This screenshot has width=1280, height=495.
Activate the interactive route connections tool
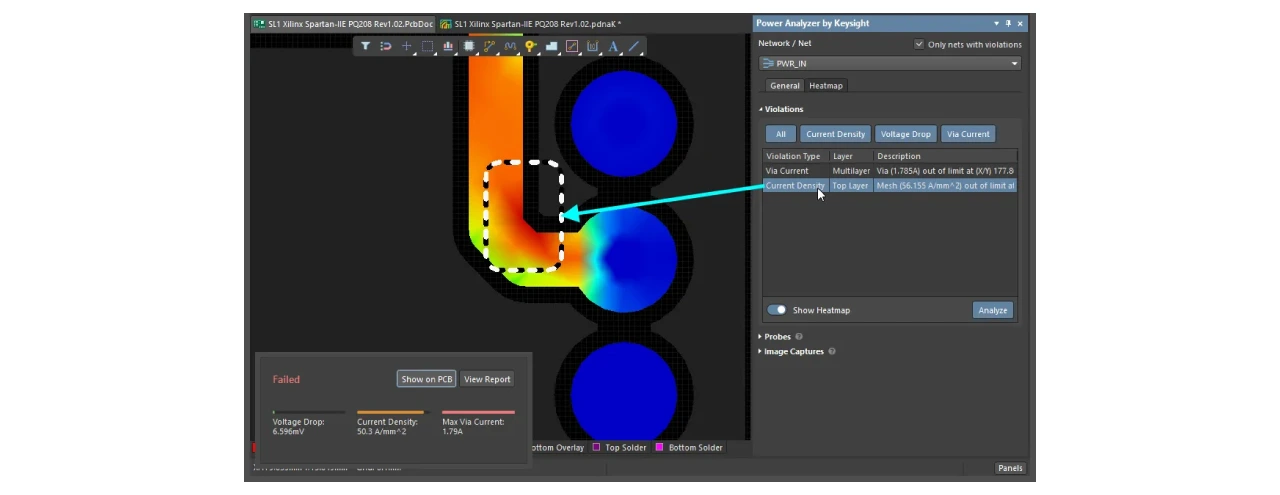point(489,46)
